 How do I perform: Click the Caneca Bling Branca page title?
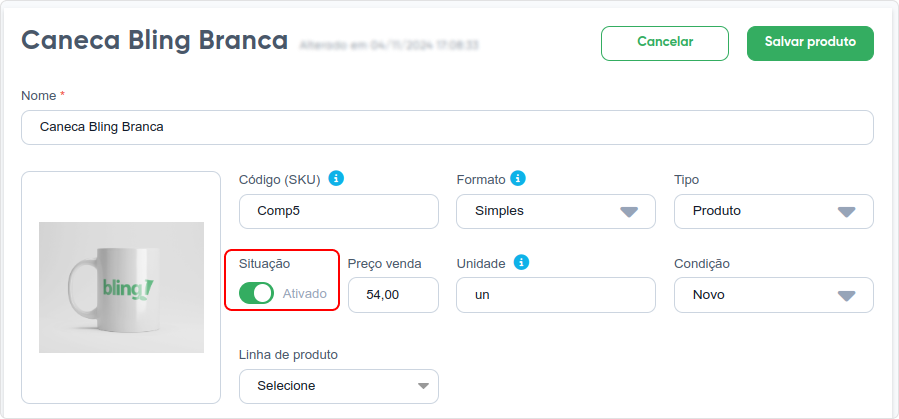point(154,41)
